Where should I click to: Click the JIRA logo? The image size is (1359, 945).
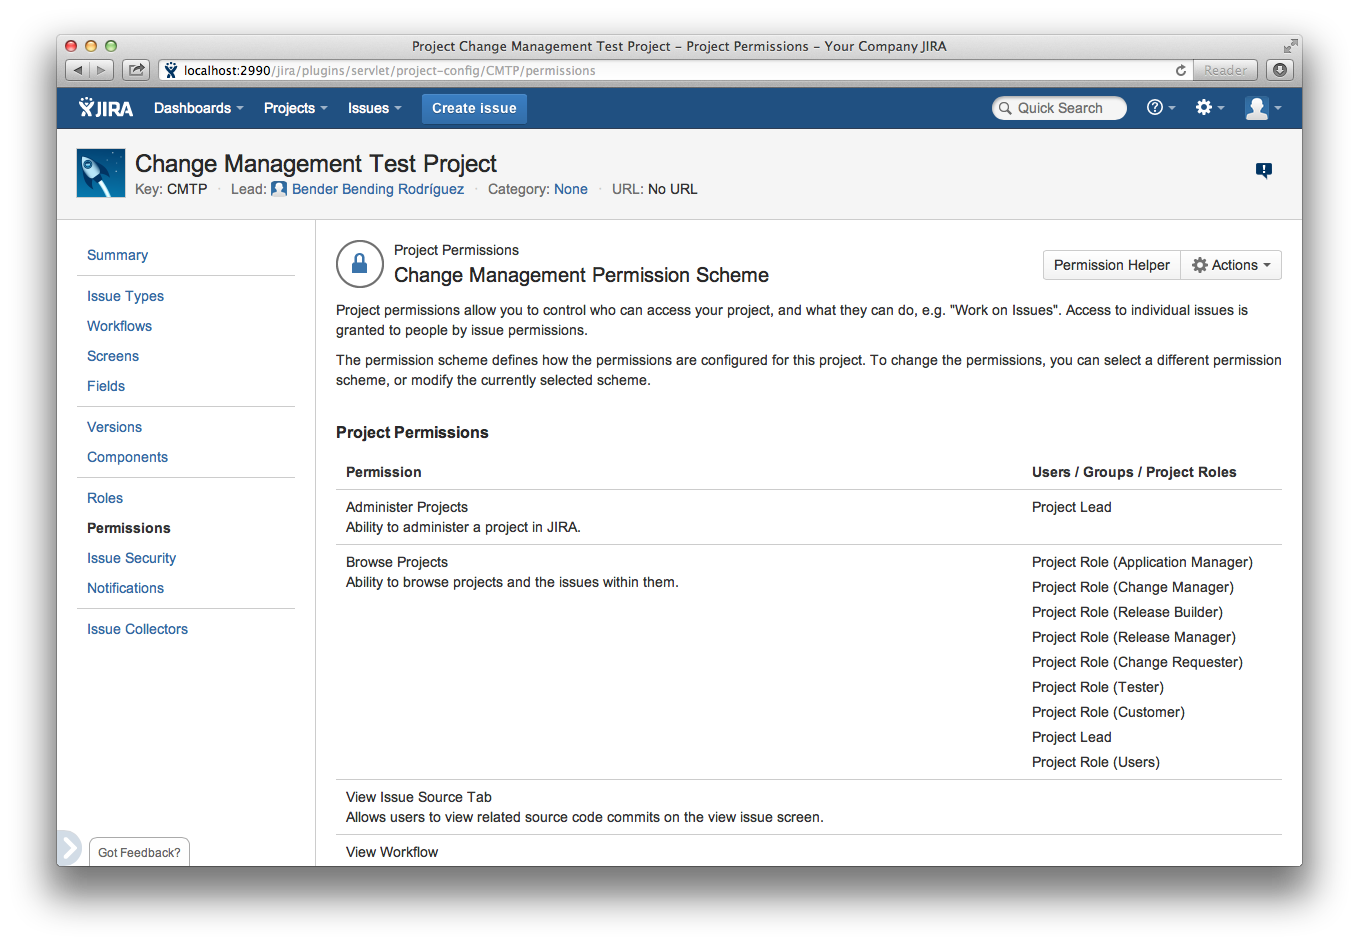(x=106, y=108)
